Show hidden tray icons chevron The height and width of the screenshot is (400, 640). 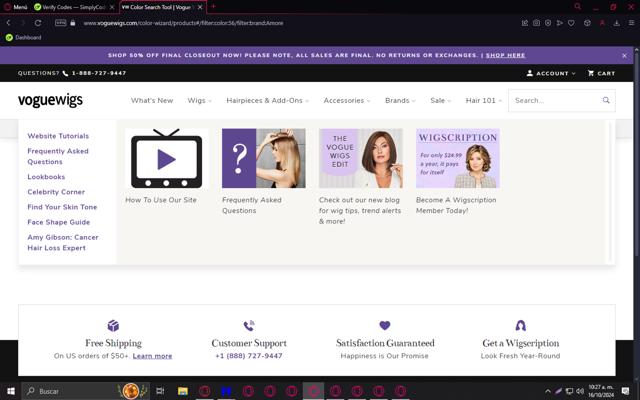point(548,391)
